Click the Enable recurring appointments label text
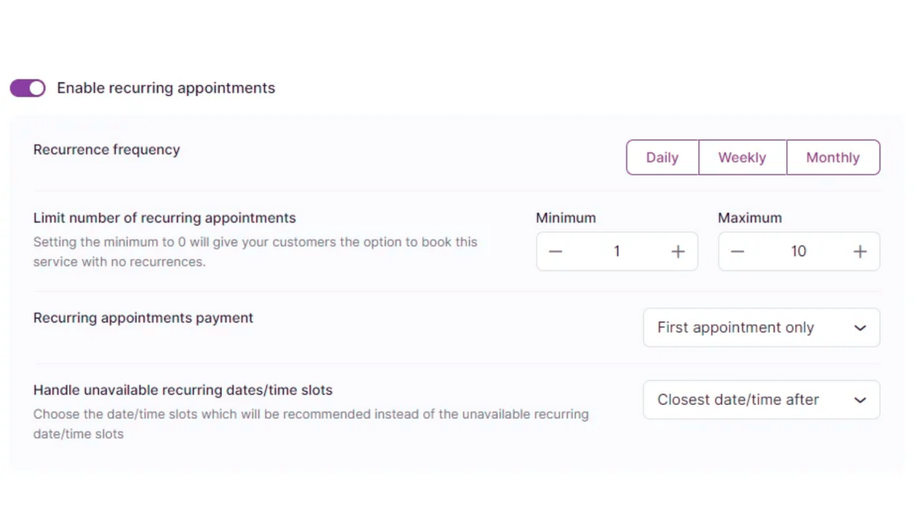Image resolution: width=920 pixels, height=517 pixels. [166, 88]
